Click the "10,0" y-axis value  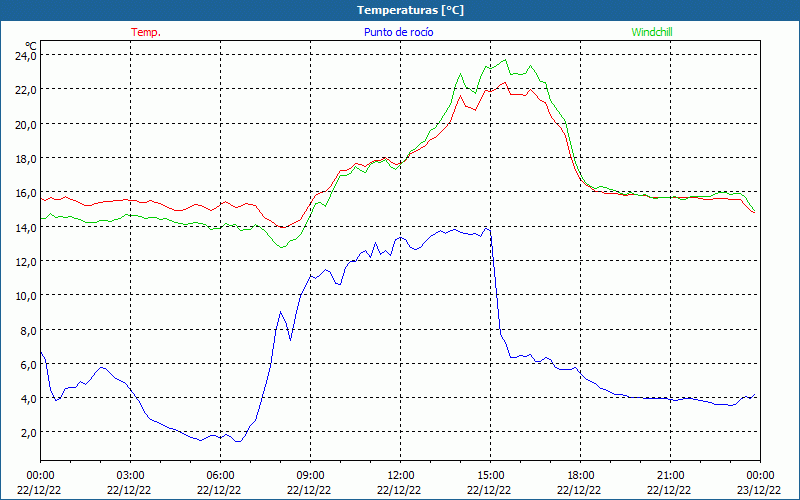coord(26,295)
